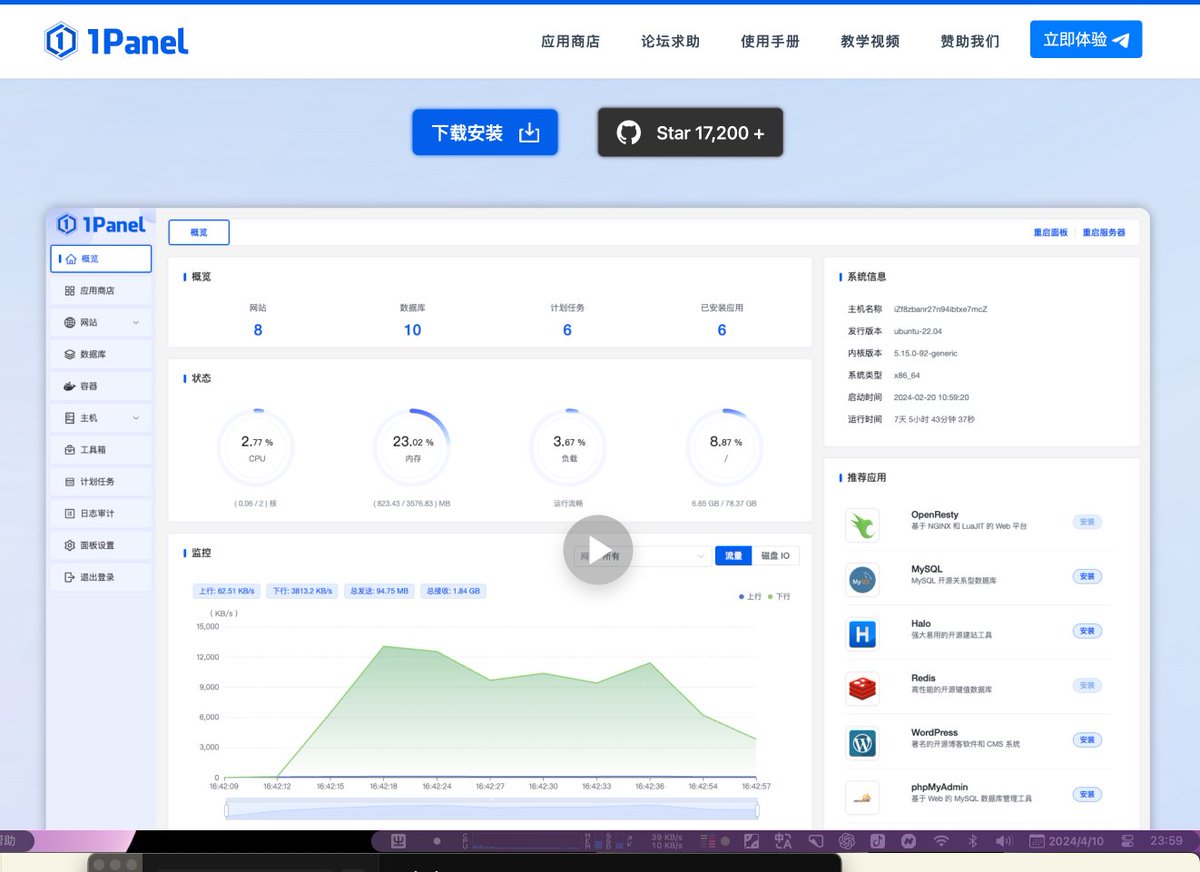Click the GitHub octocat icon

628,132
